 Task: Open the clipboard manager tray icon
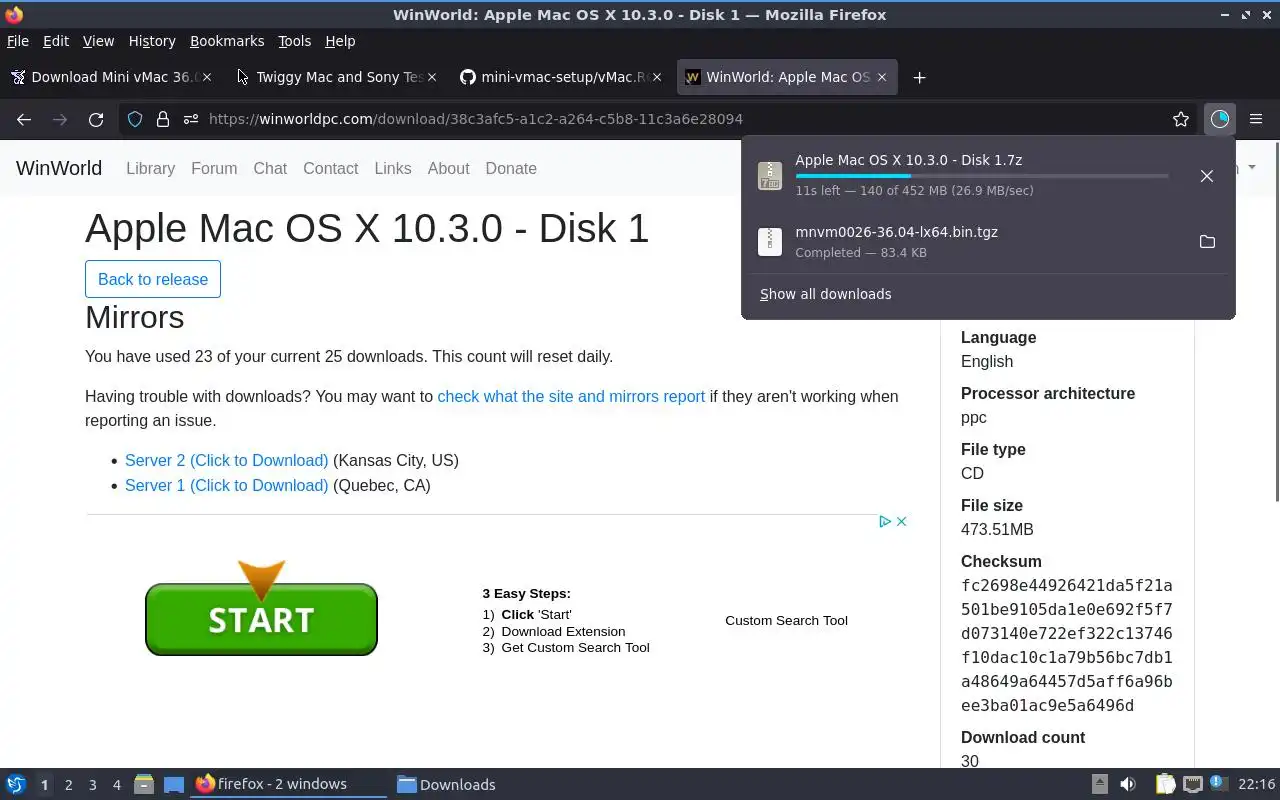click(x=1165, y=784)
